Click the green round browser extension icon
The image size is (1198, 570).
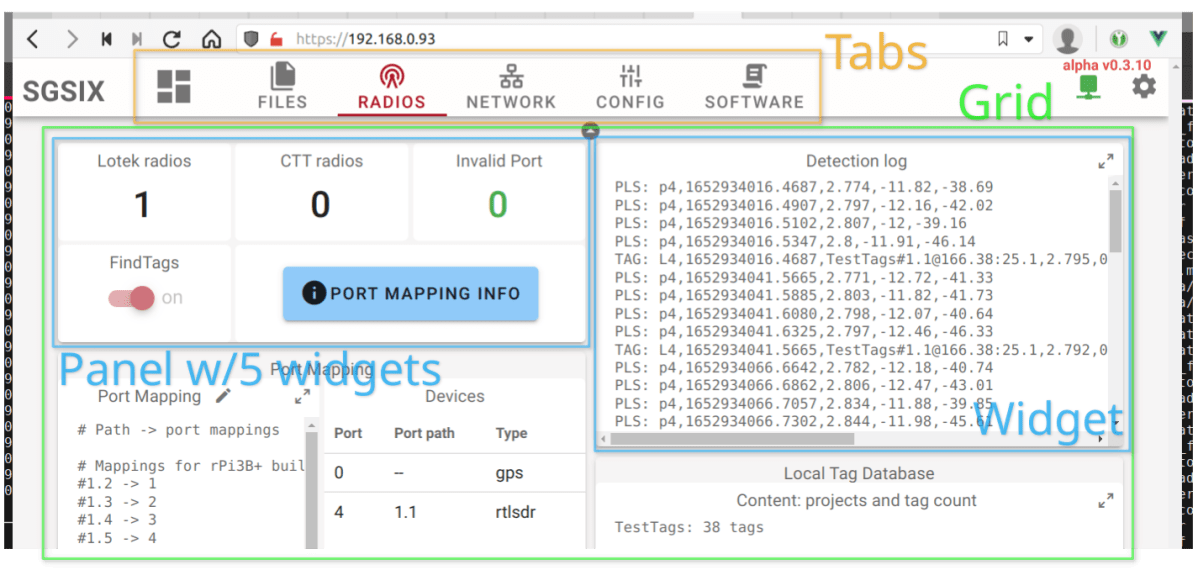click(x=1120, y=38)
